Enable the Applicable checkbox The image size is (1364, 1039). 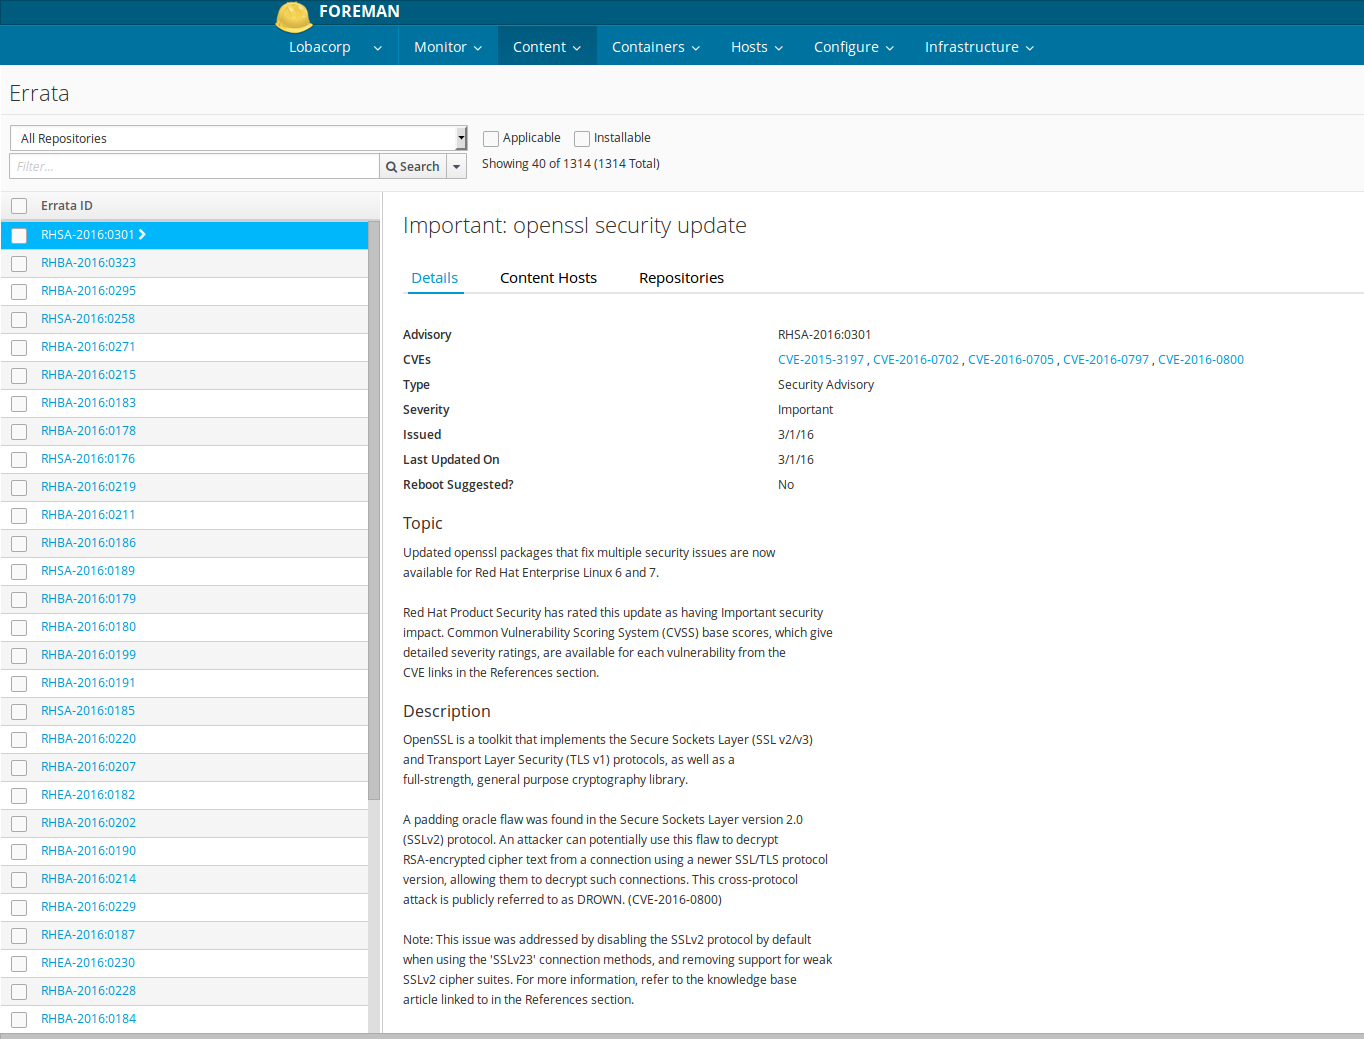(491, 139)
